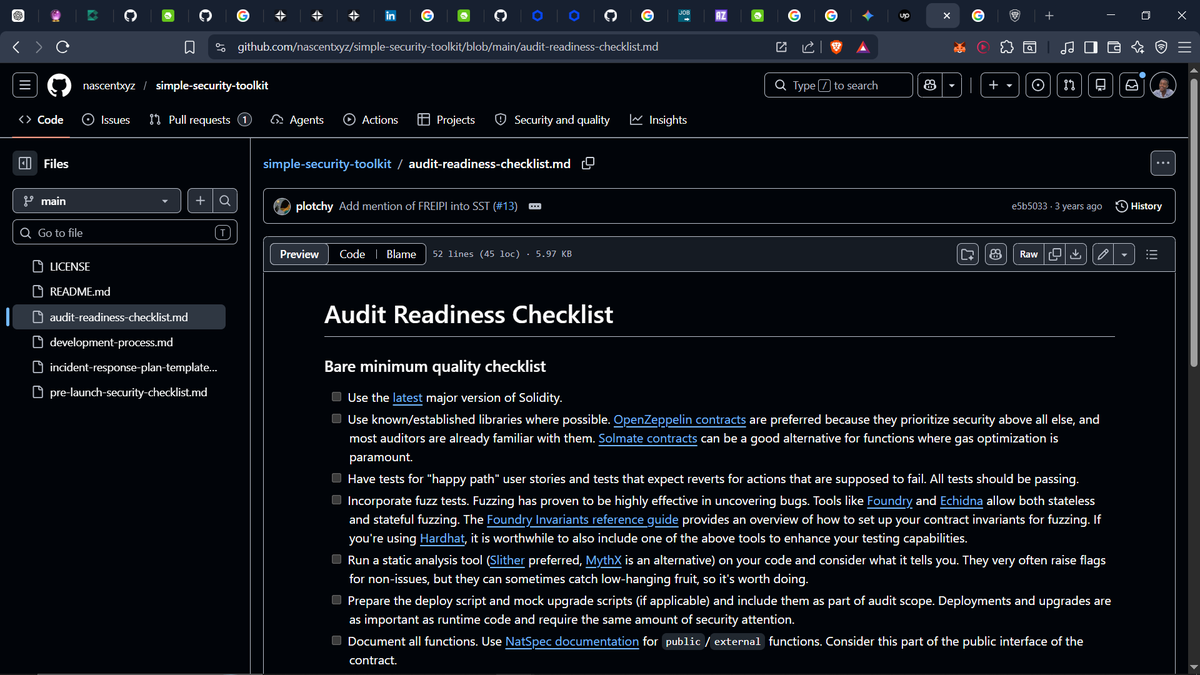
Task: Search this repository with the magnifier icon
Action: pos(226,201)
